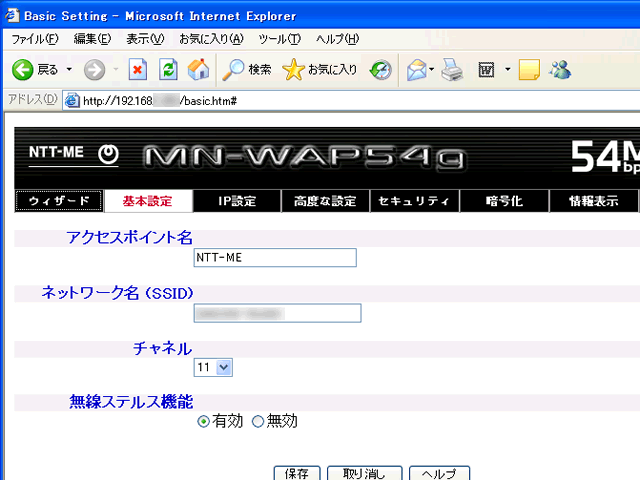Switch to the IP設定 tab
Image resolution: width=640 pixels, height=480 pixels.
coord(237,201)
